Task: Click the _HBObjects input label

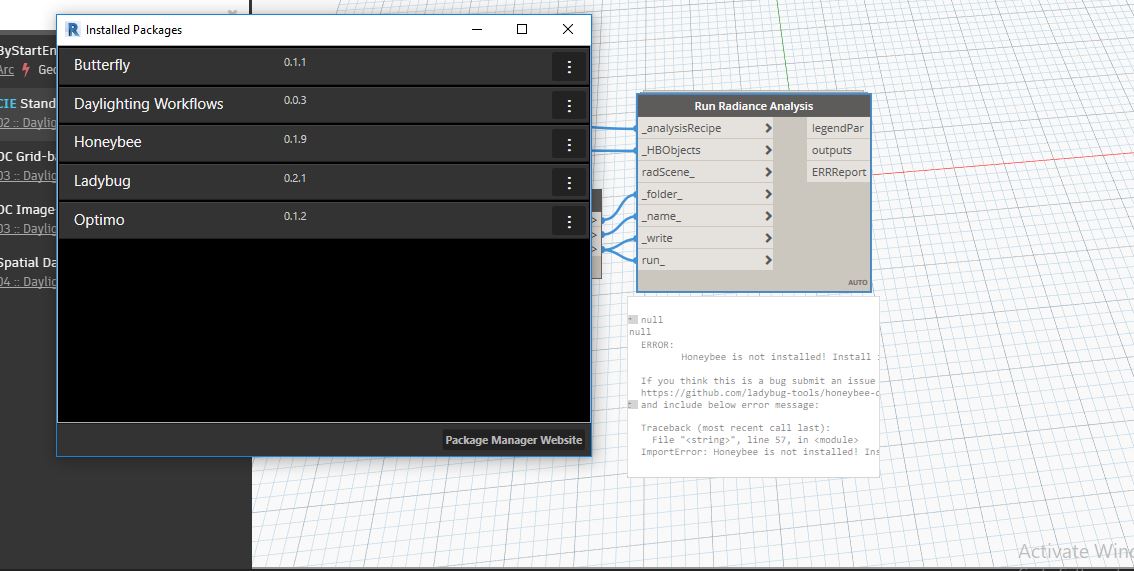Action: click(x=671, y=150)
